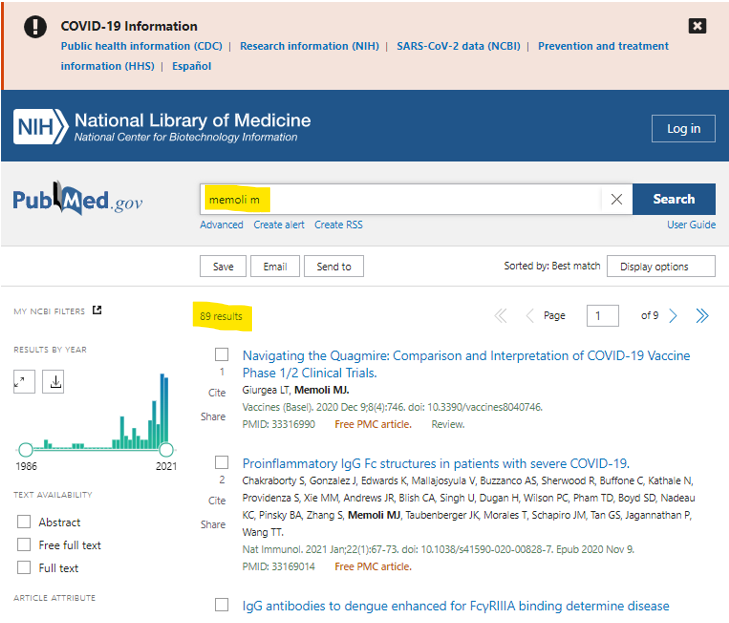Screen dimensions: 729x623
Task: Click Create alert link
Action: click(x=279, y=225)
